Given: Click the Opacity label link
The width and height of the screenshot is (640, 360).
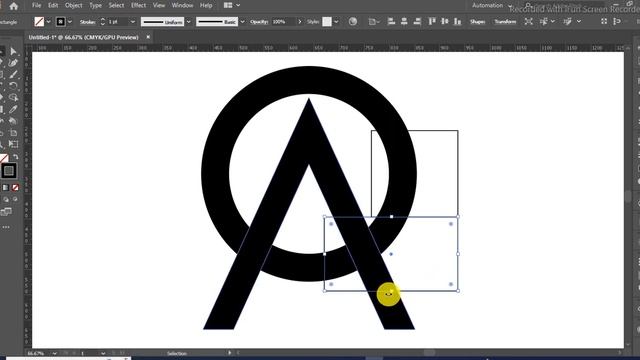Looking at the screenshot, I should coord(259,22).
